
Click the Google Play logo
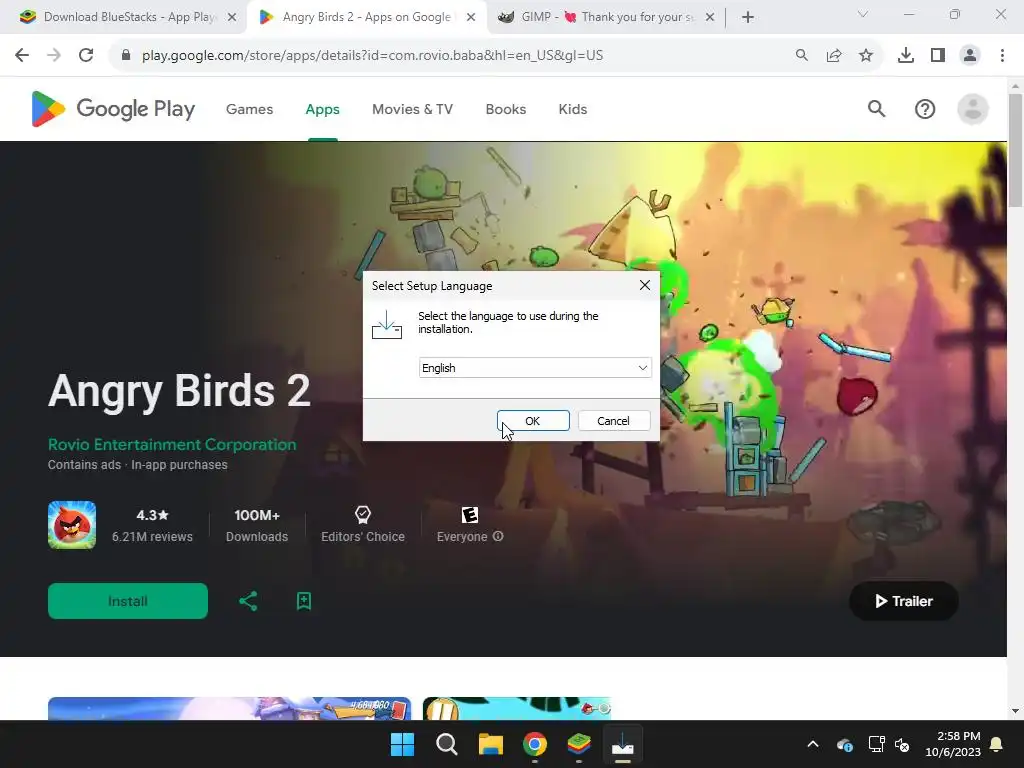point(113,108)
